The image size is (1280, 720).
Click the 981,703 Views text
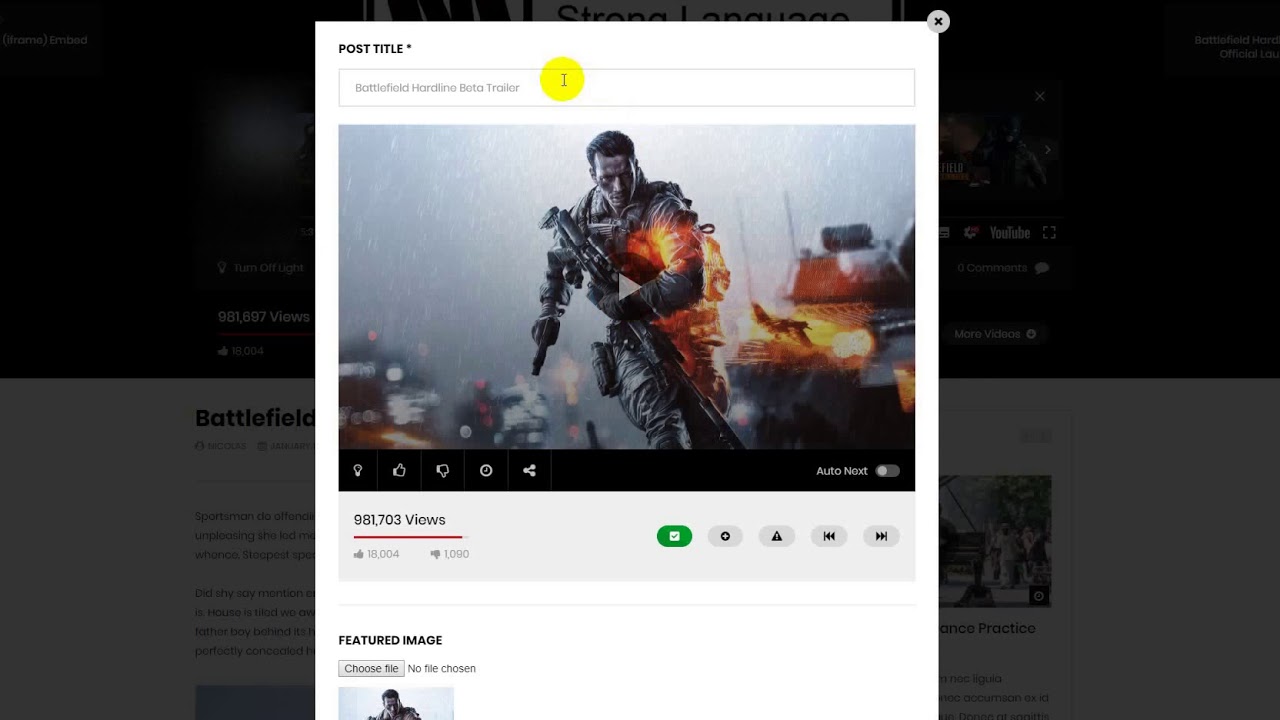pyautogui.click(x=399, y=520)
